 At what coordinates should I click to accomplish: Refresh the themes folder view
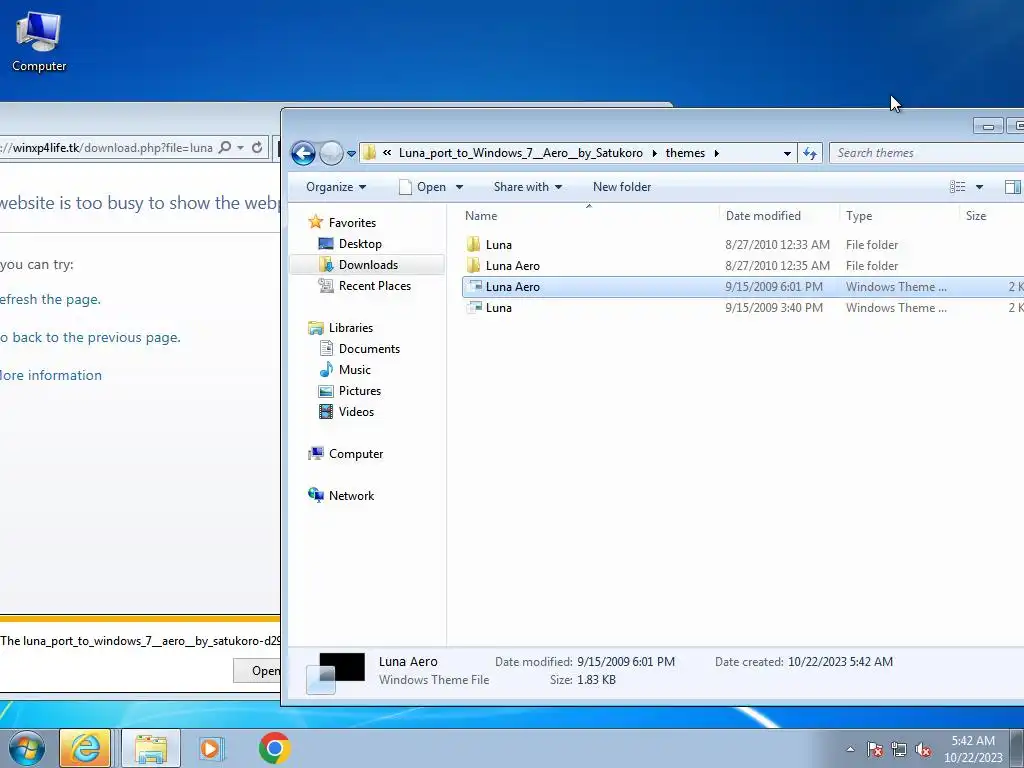point(810,153)
